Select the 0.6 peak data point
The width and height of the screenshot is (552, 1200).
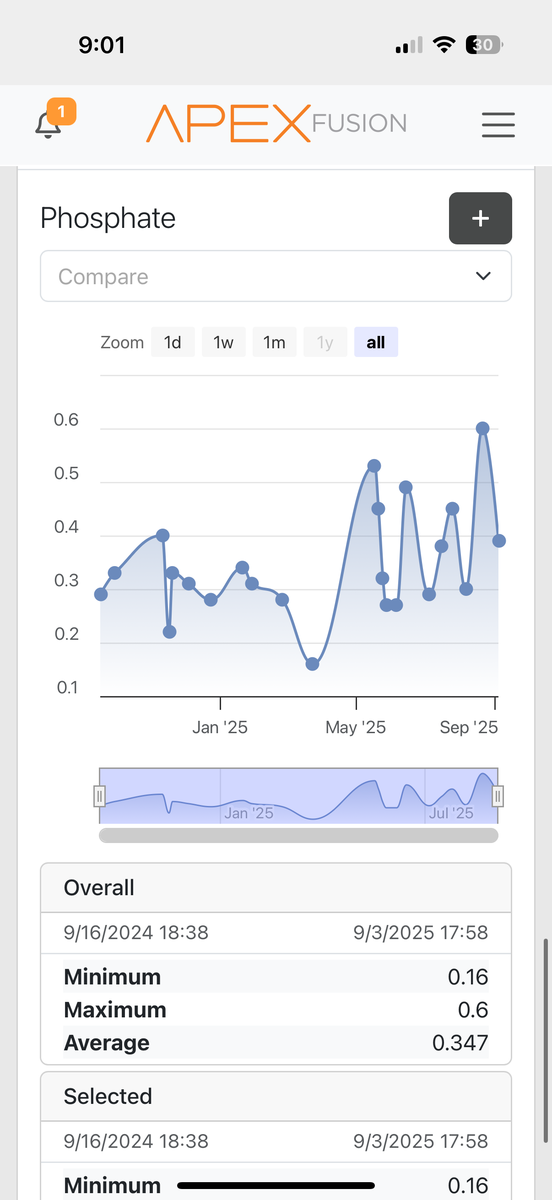point(482,428)
